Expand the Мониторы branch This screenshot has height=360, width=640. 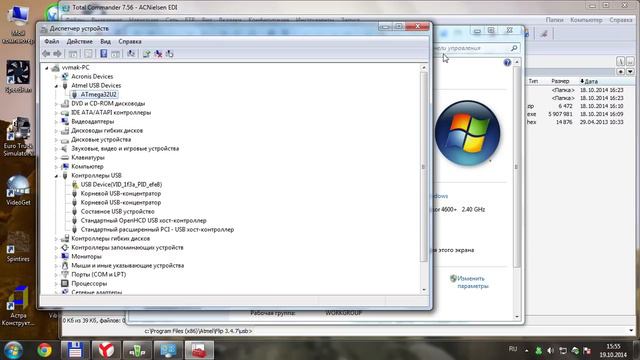56,257
